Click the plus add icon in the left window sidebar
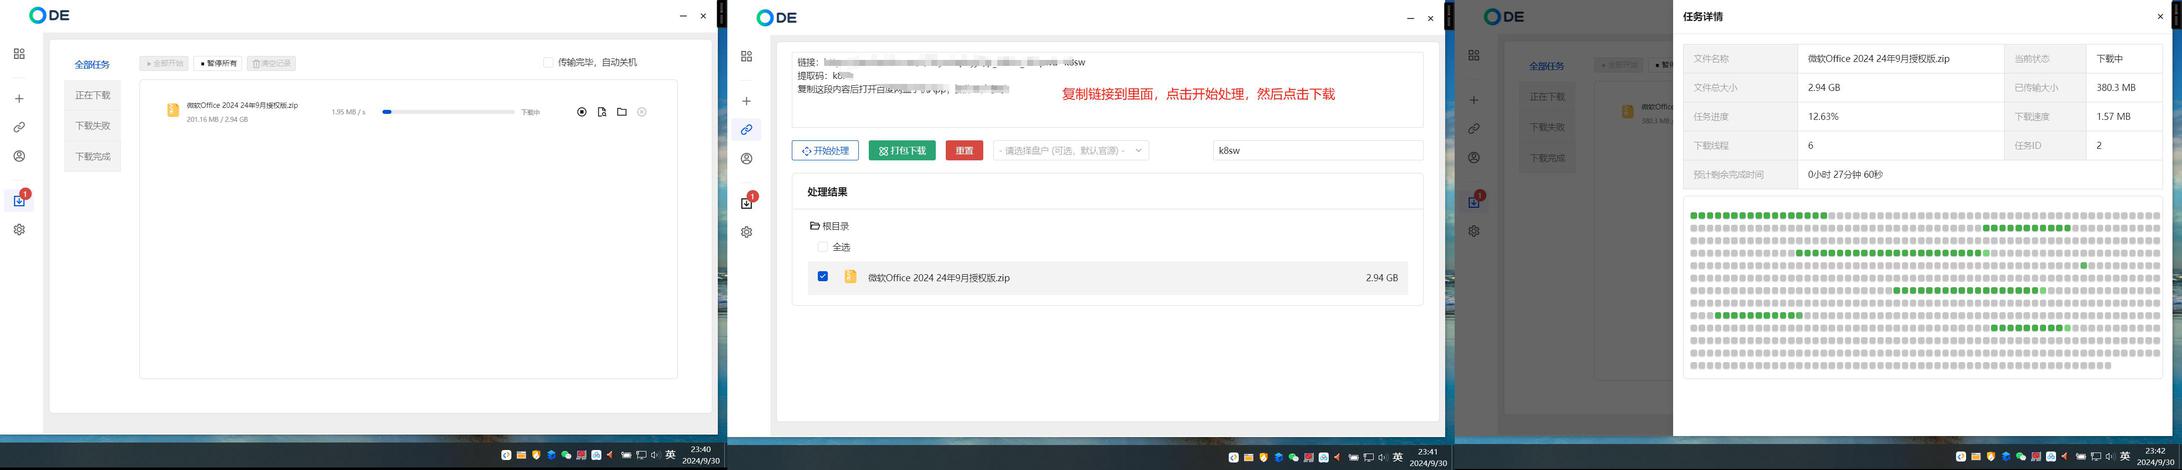Image resolution: width=2182 pixels, height=470 pixels. click(19, 99)
